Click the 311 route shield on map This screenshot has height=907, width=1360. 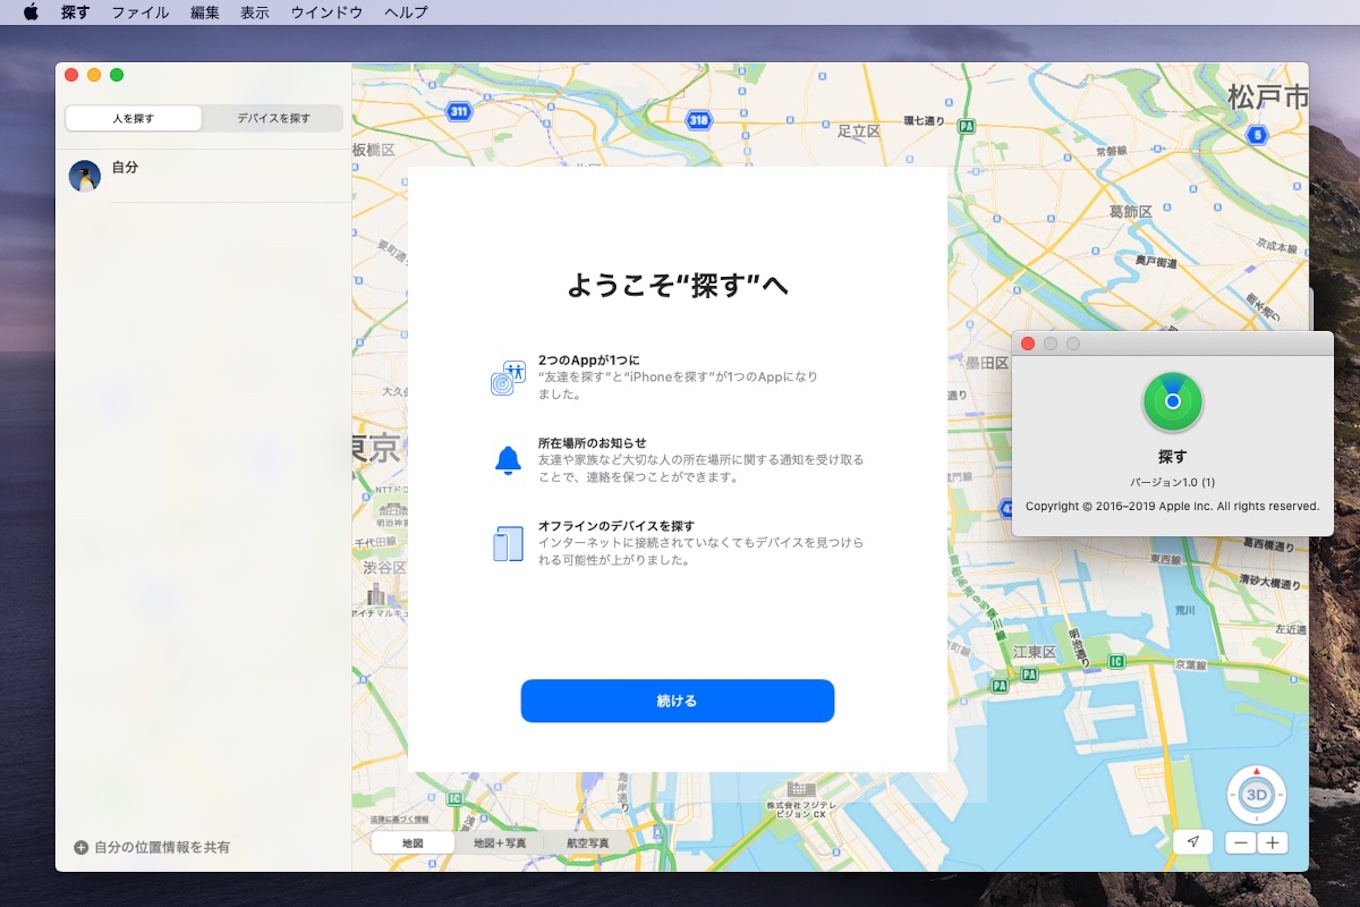459,111
